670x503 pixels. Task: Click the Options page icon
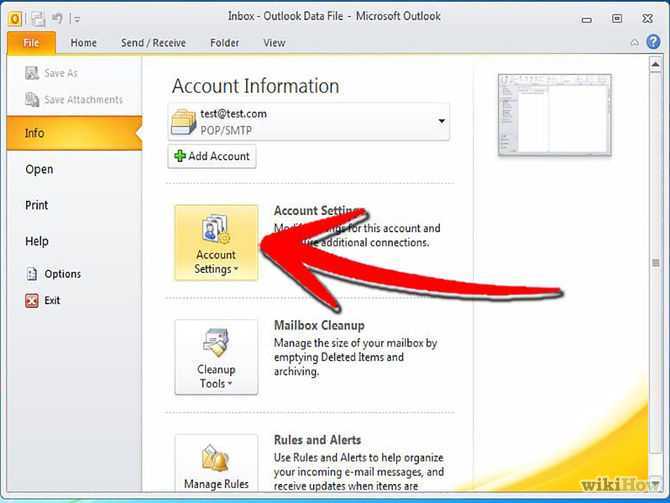[32, 274]
